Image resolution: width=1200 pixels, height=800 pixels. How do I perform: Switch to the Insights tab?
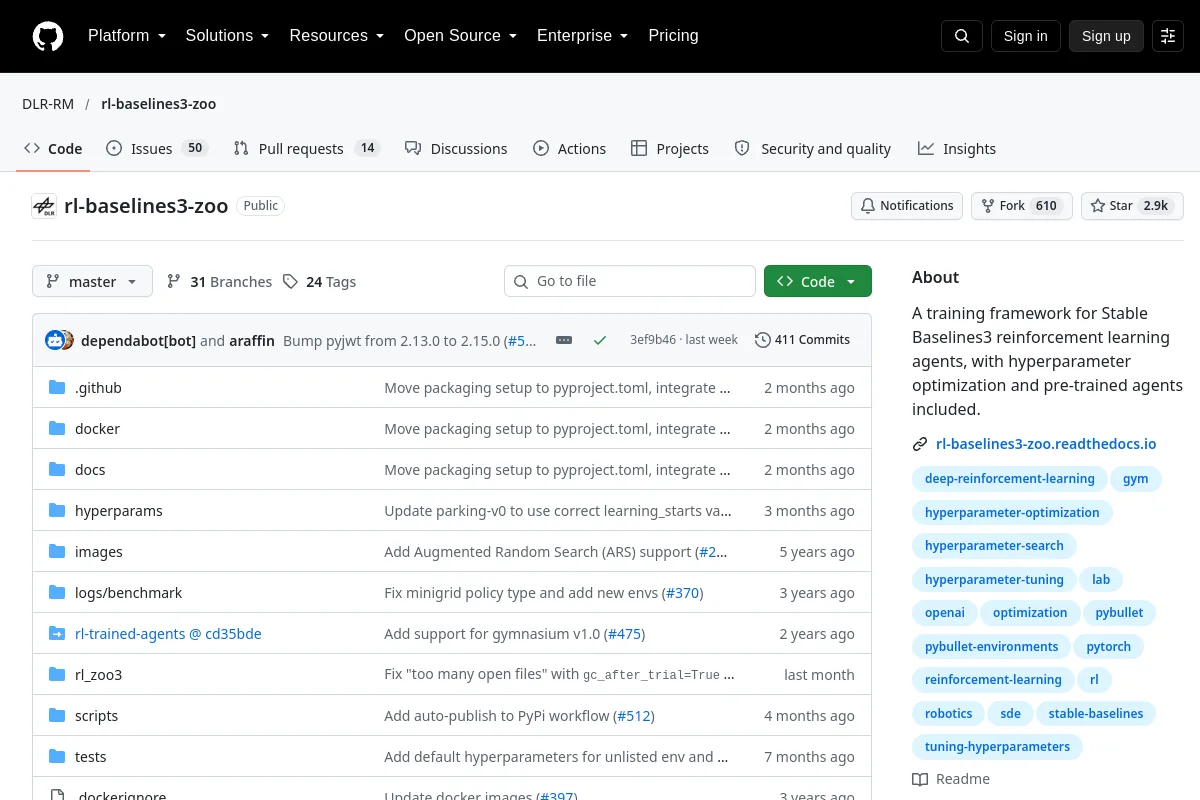tap(957, 149)
